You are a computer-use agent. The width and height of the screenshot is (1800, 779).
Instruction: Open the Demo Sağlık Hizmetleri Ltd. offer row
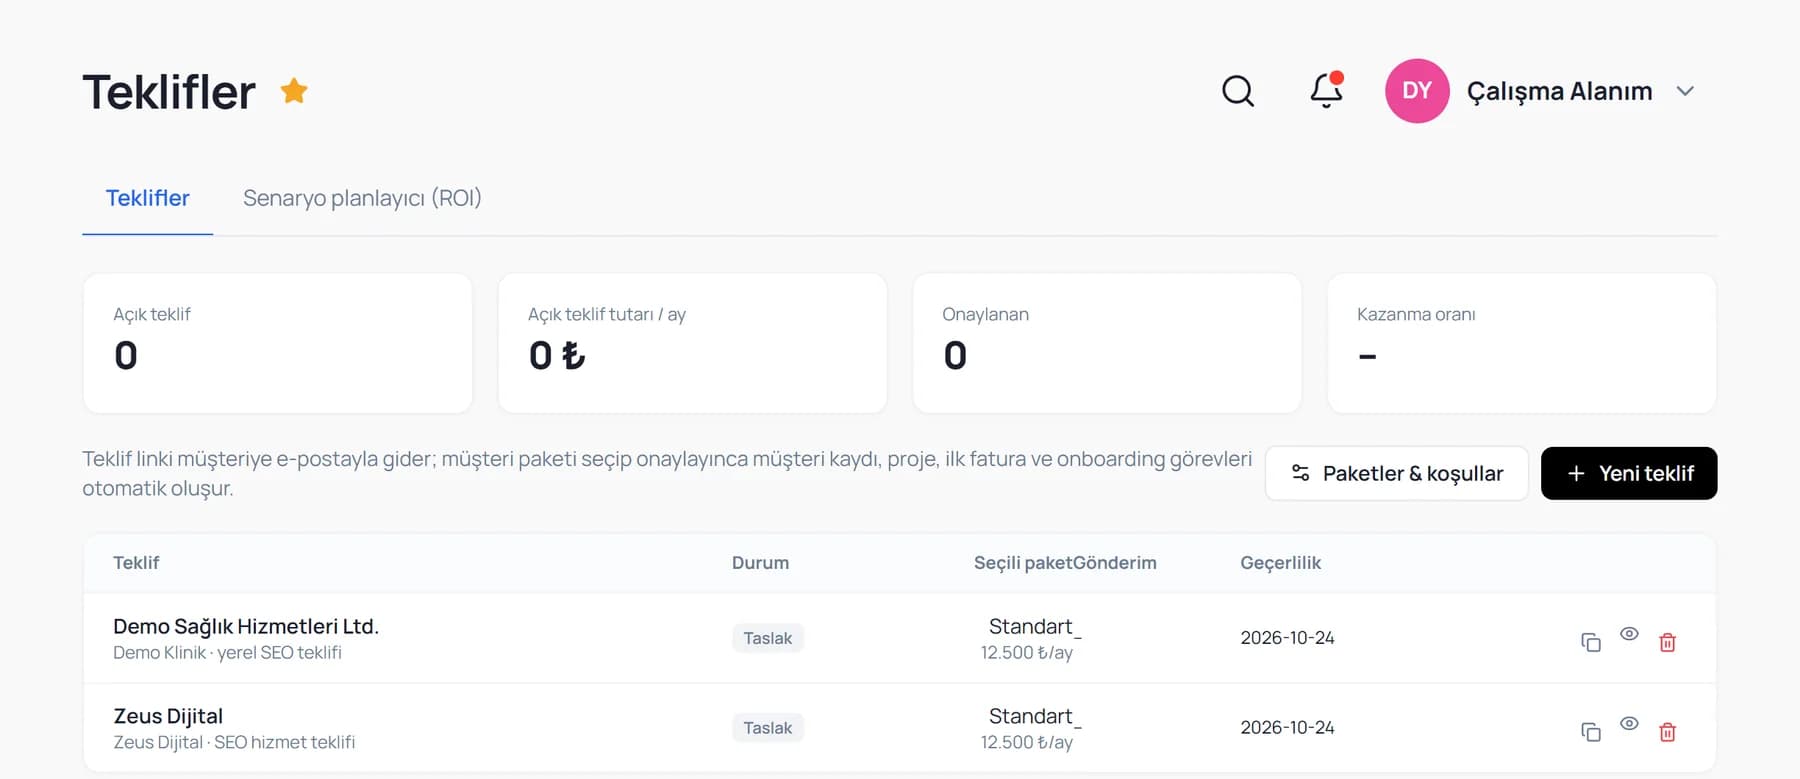(x=899, y=638)
